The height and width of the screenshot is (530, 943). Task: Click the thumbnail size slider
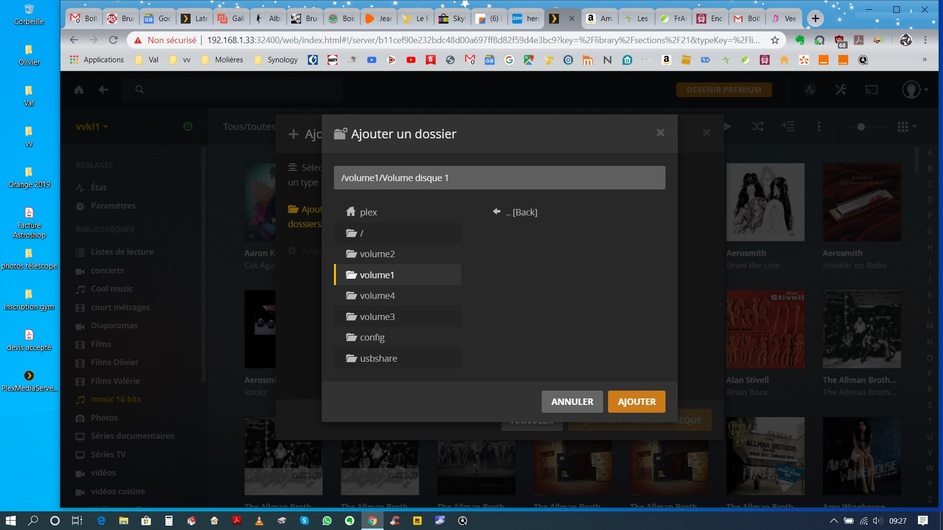click(x=869, y=127)
